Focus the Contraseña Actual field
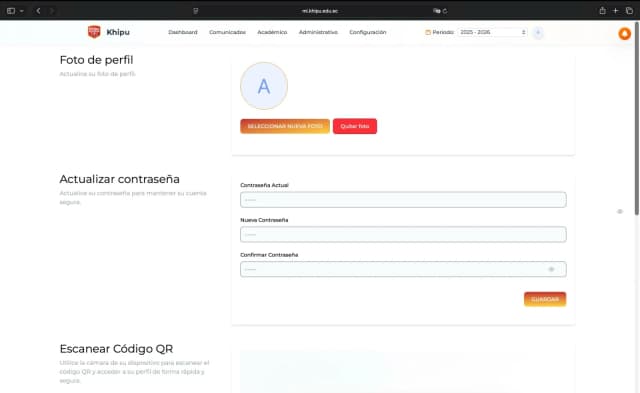Image resolution: width=640 pixels, height=393 pixels. (x=403, y=200)
